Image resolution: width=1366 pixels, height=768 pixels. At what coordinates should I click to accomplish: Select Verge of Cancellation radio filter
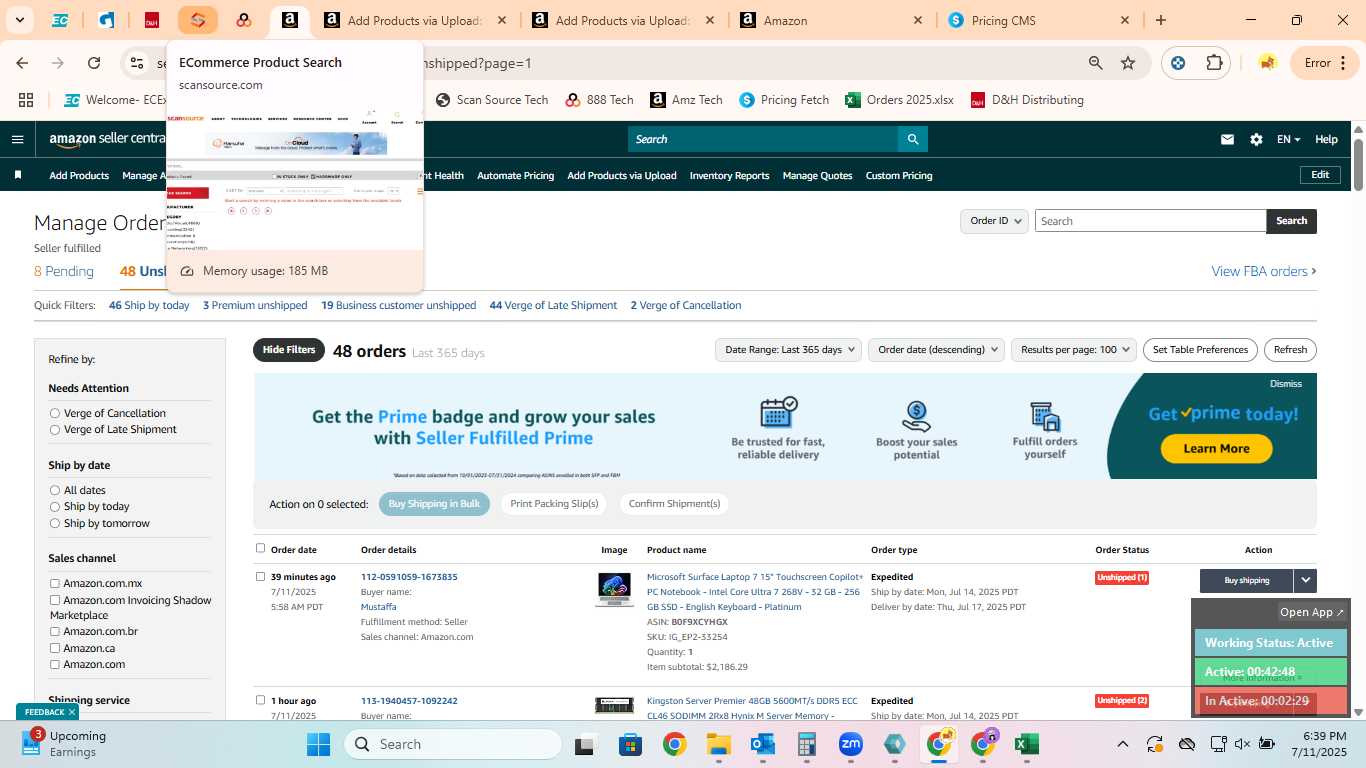pos(55,413)
